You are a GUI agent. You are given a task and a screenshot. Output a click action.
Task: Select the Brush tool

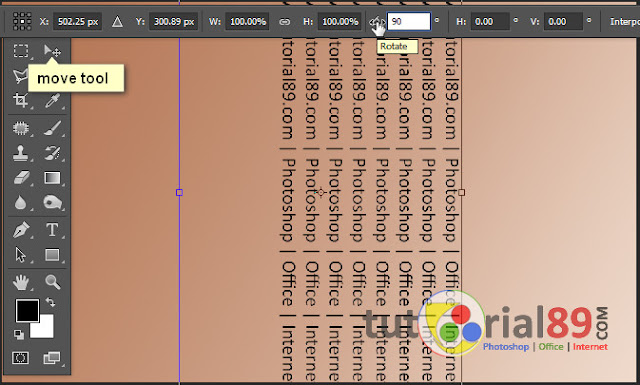click(52, 128)
